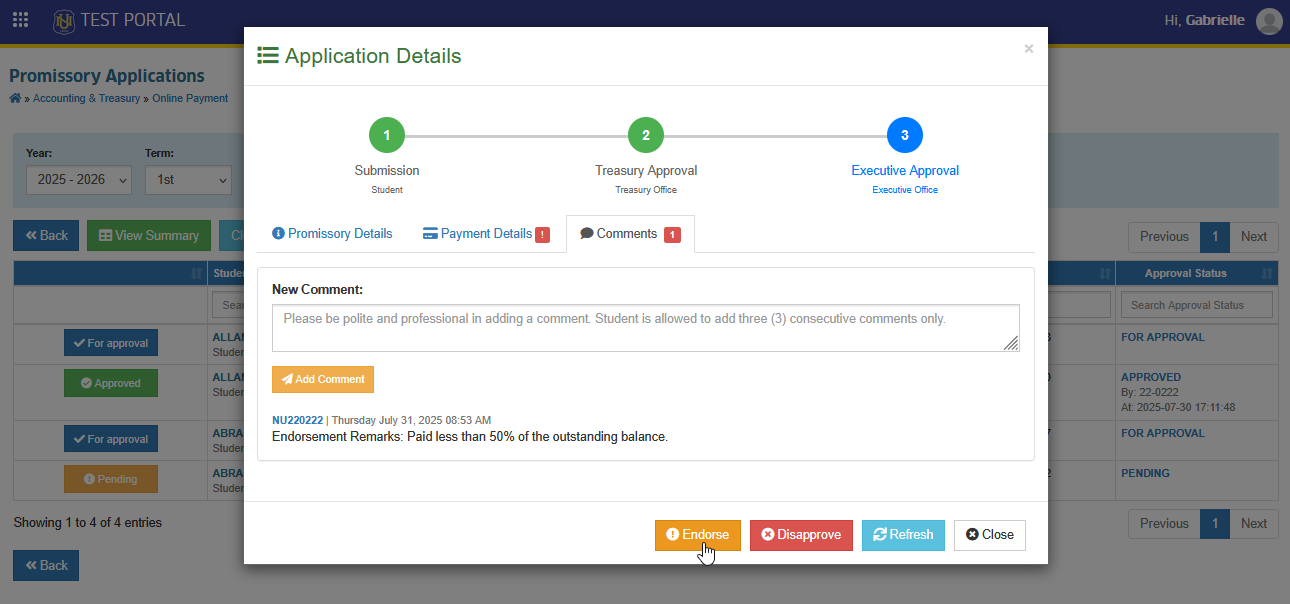Focus the New Comment text area
This screenshot has height=604, width=1290.
tap(646, 328)
